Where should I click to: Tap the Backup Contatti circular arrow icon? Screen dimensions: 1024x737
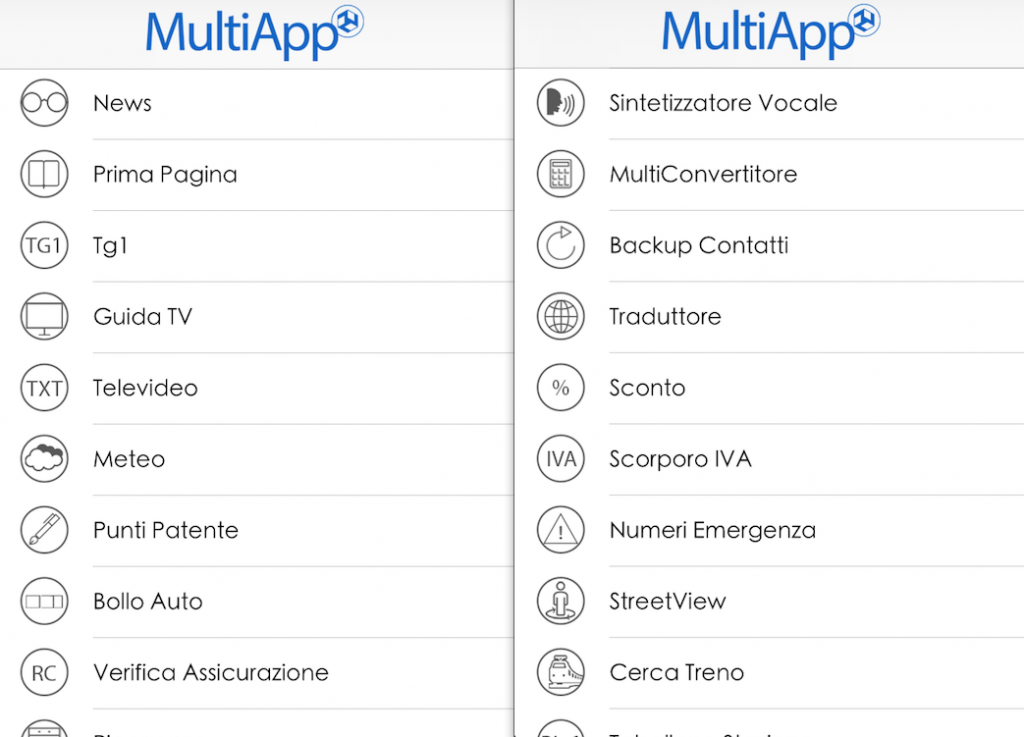pos(560,246)
